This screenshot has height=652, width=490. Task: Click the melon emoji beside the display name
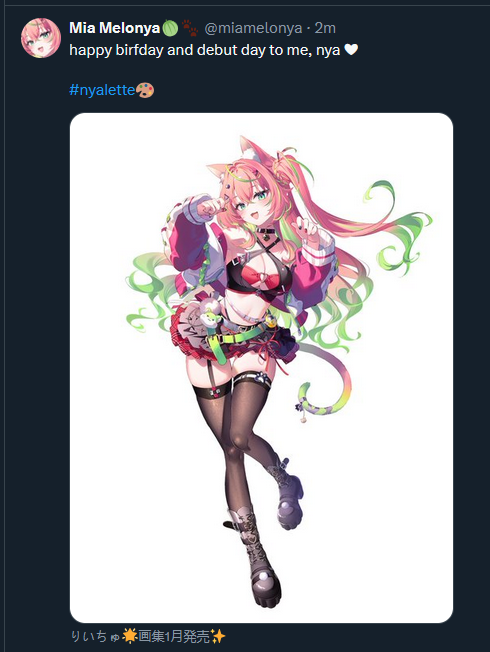[x=170, y=28]
